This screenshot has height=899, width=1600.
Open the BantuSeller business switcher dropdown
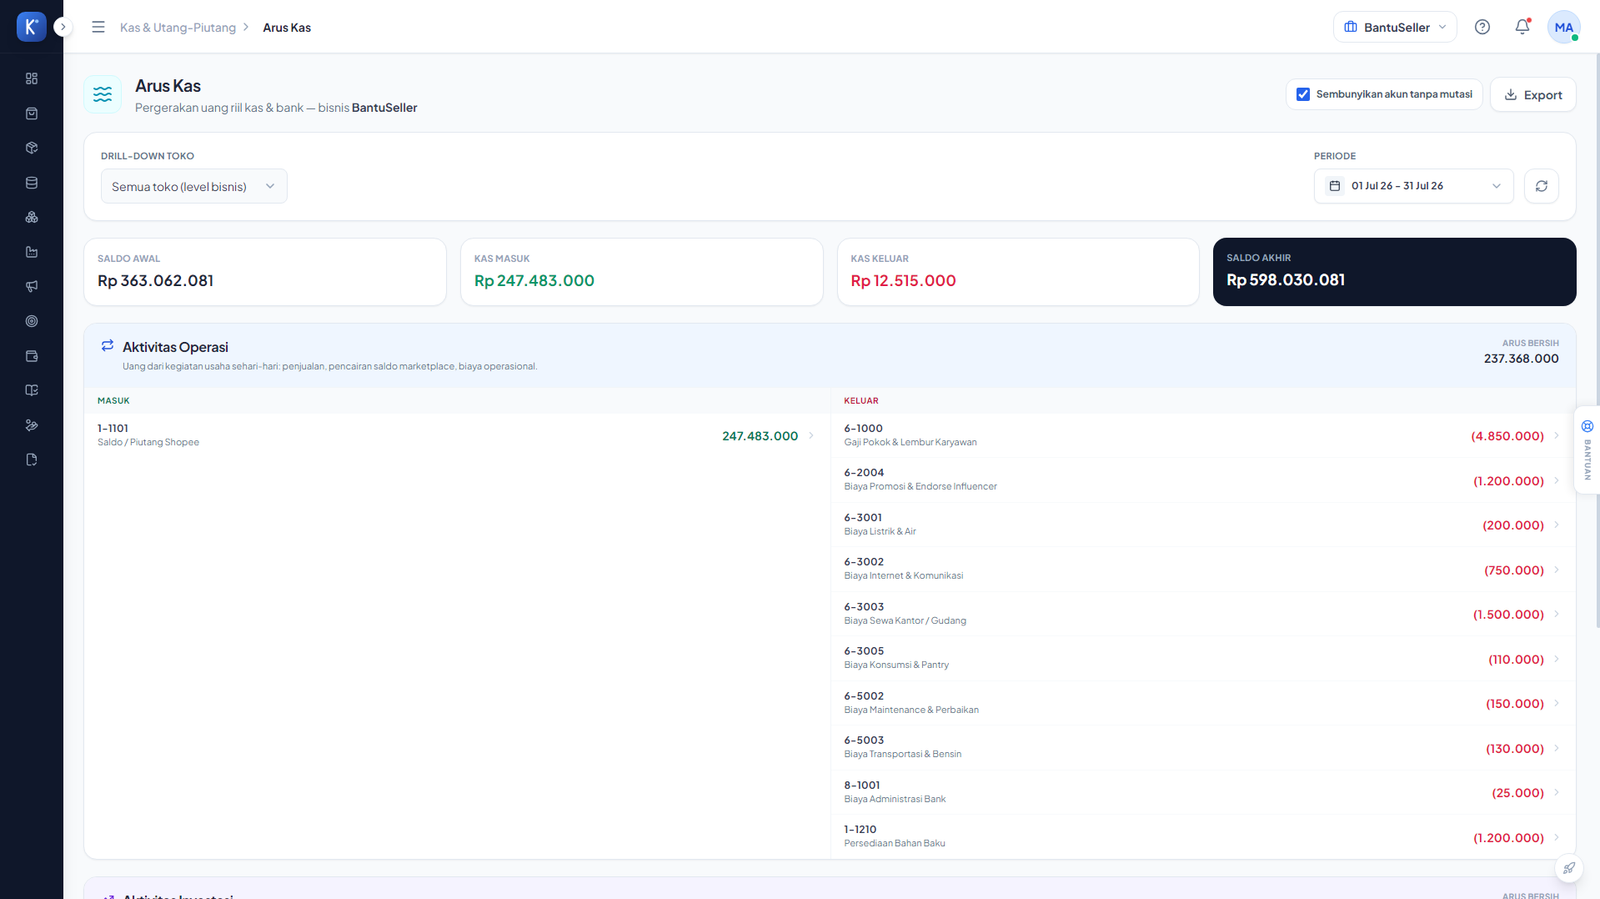1395,27
